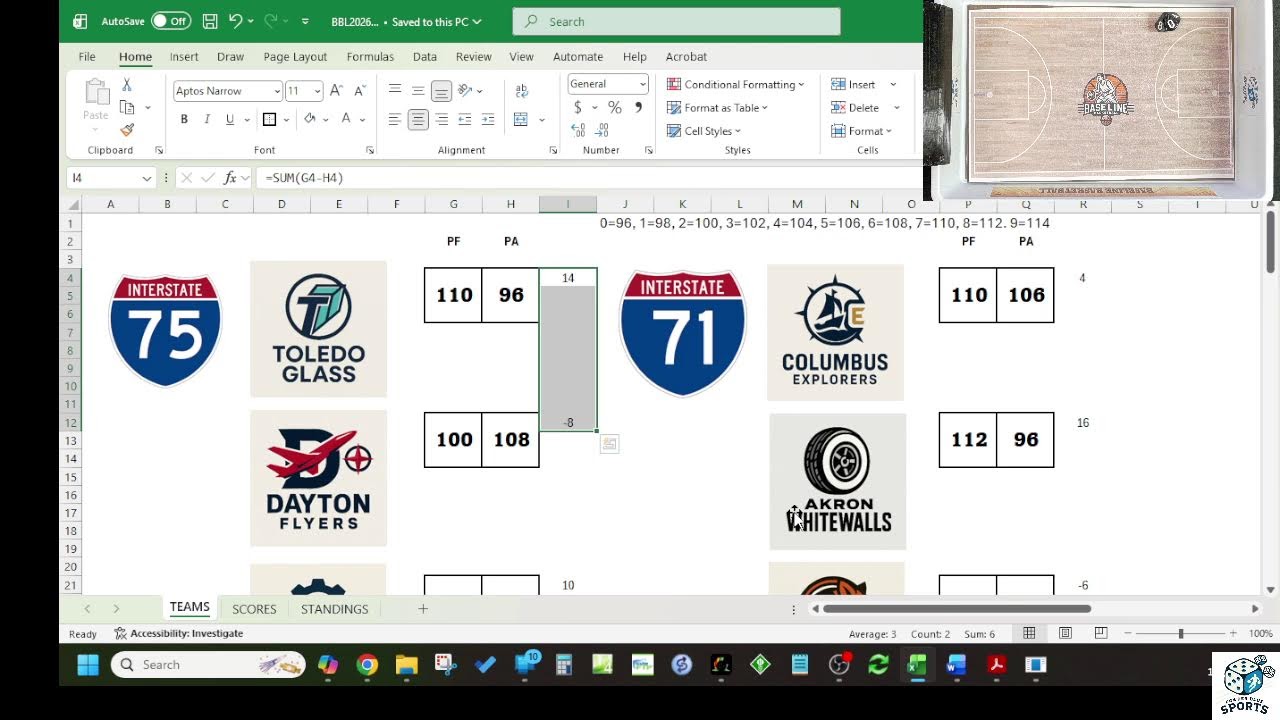Toggle Bottom Align button
Image resolution: width=1280 pixels, height=720 pixels.
(441, 91)
